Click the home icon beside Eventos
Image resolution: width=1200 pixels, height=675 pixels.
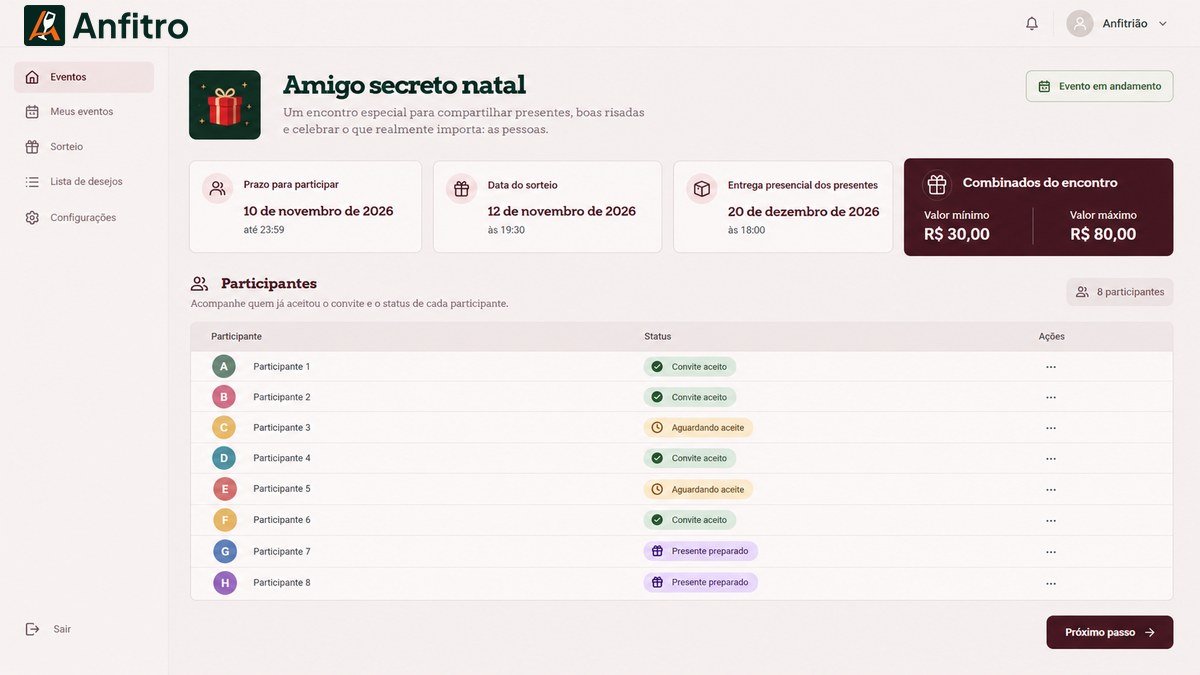click(x=32, y=77)
